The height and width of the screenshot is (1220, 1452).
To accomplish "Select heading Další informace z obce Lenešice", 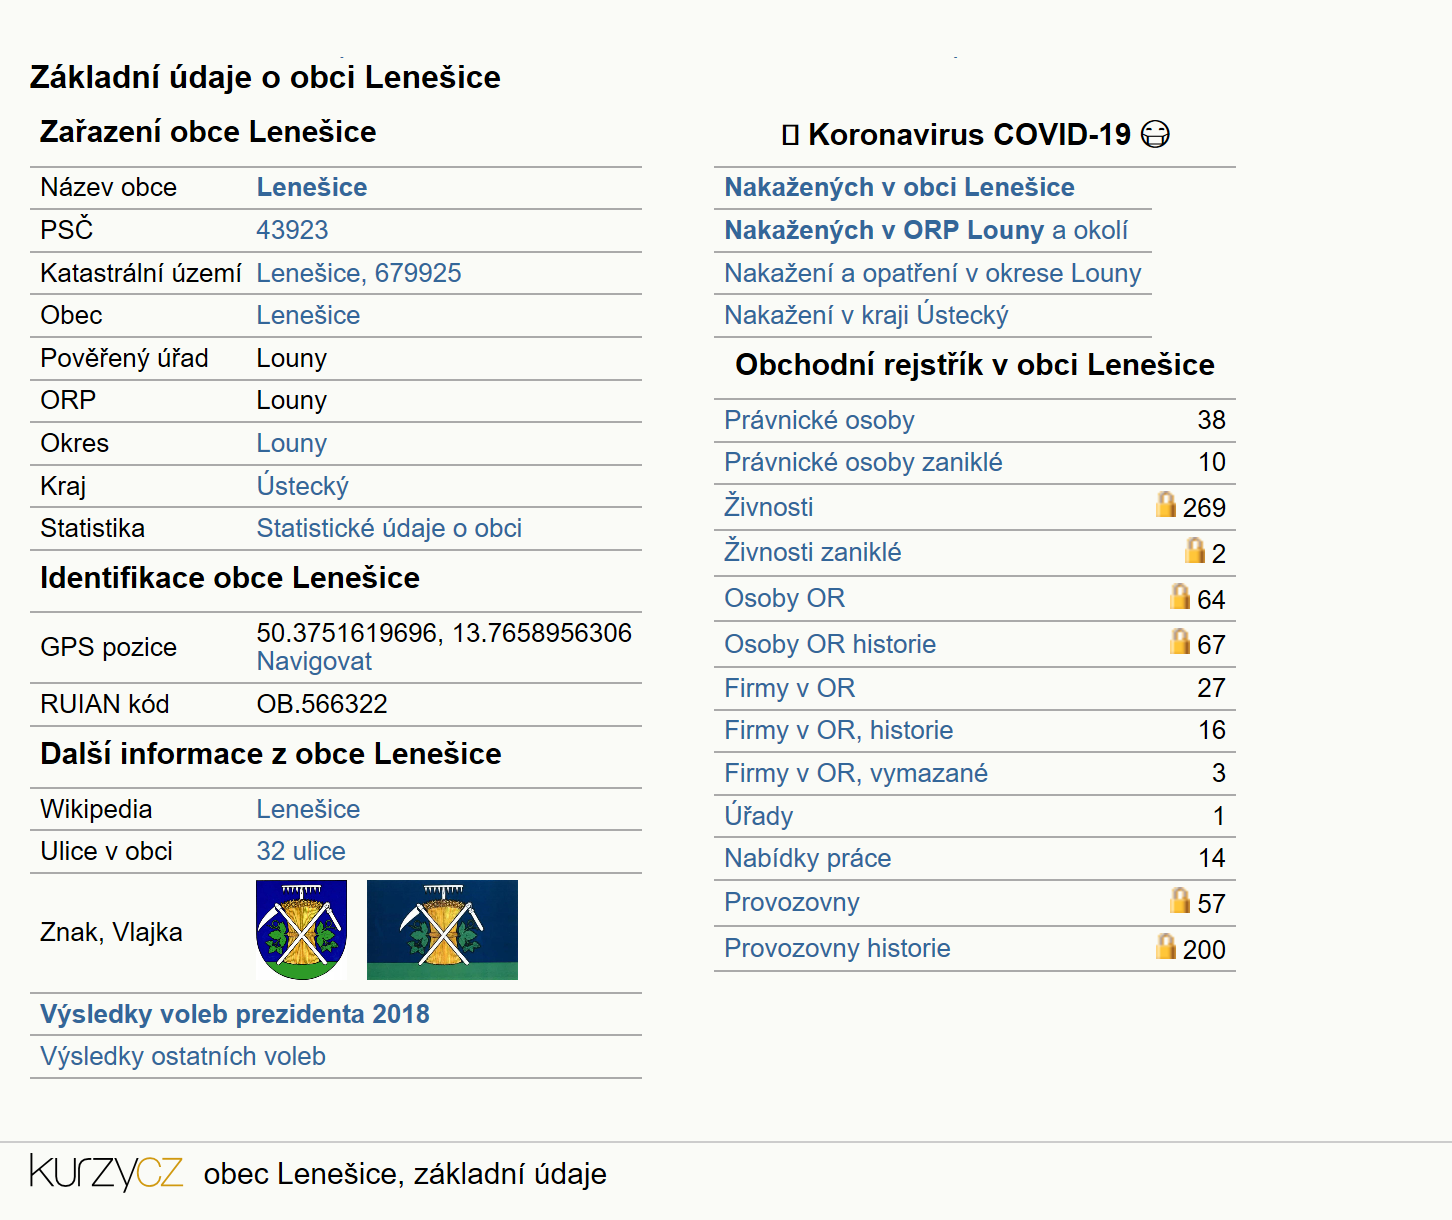I will point(271,754).
